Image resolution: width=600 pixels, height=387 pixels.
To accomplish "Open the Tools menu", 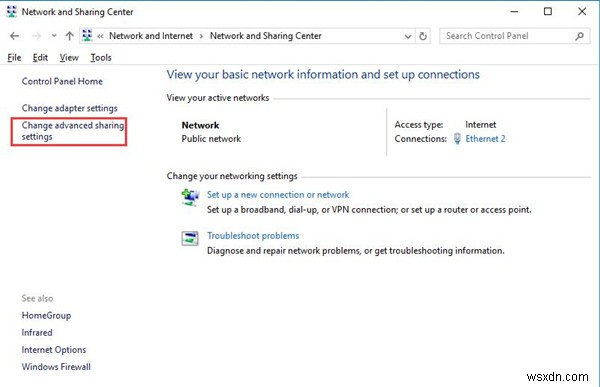I will tap(101, 58).
